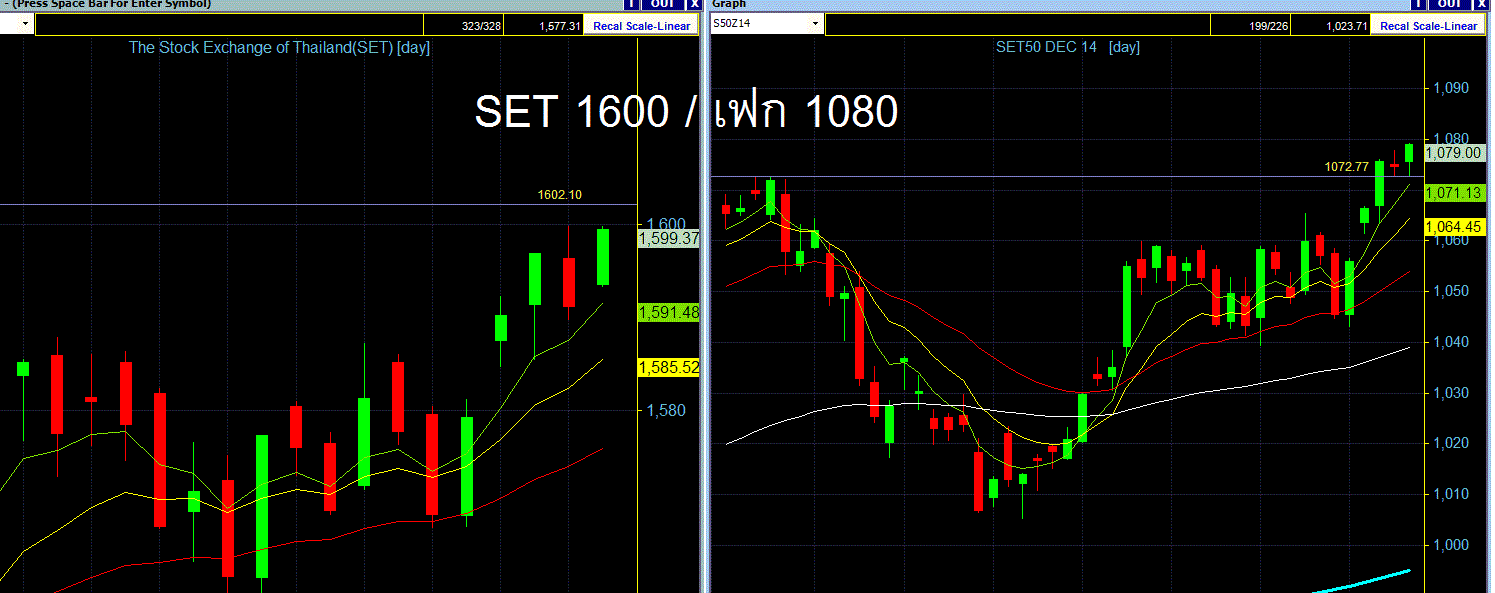Click the 1,010 price axis label

pyautogui.click(x=1449, y=494)
